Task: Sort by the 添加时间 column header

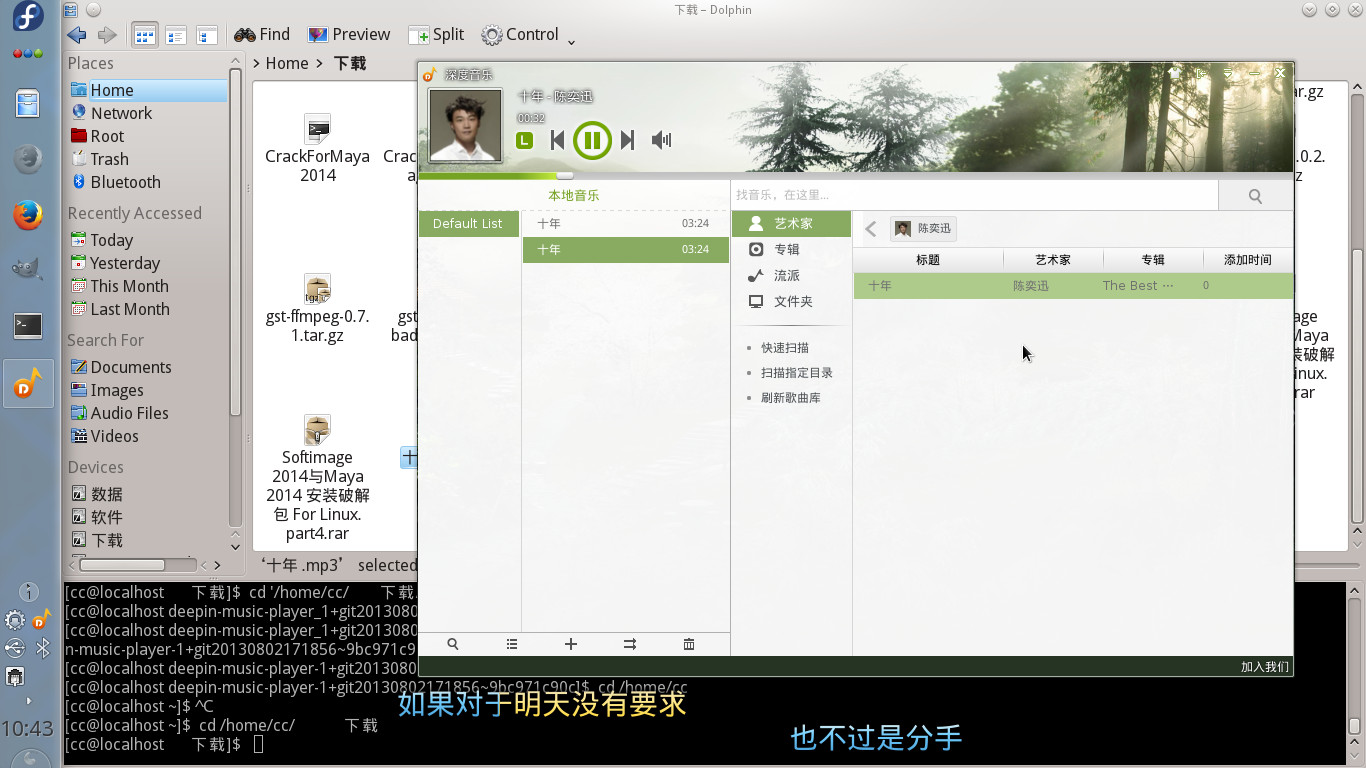Action: click(1248, 260)
